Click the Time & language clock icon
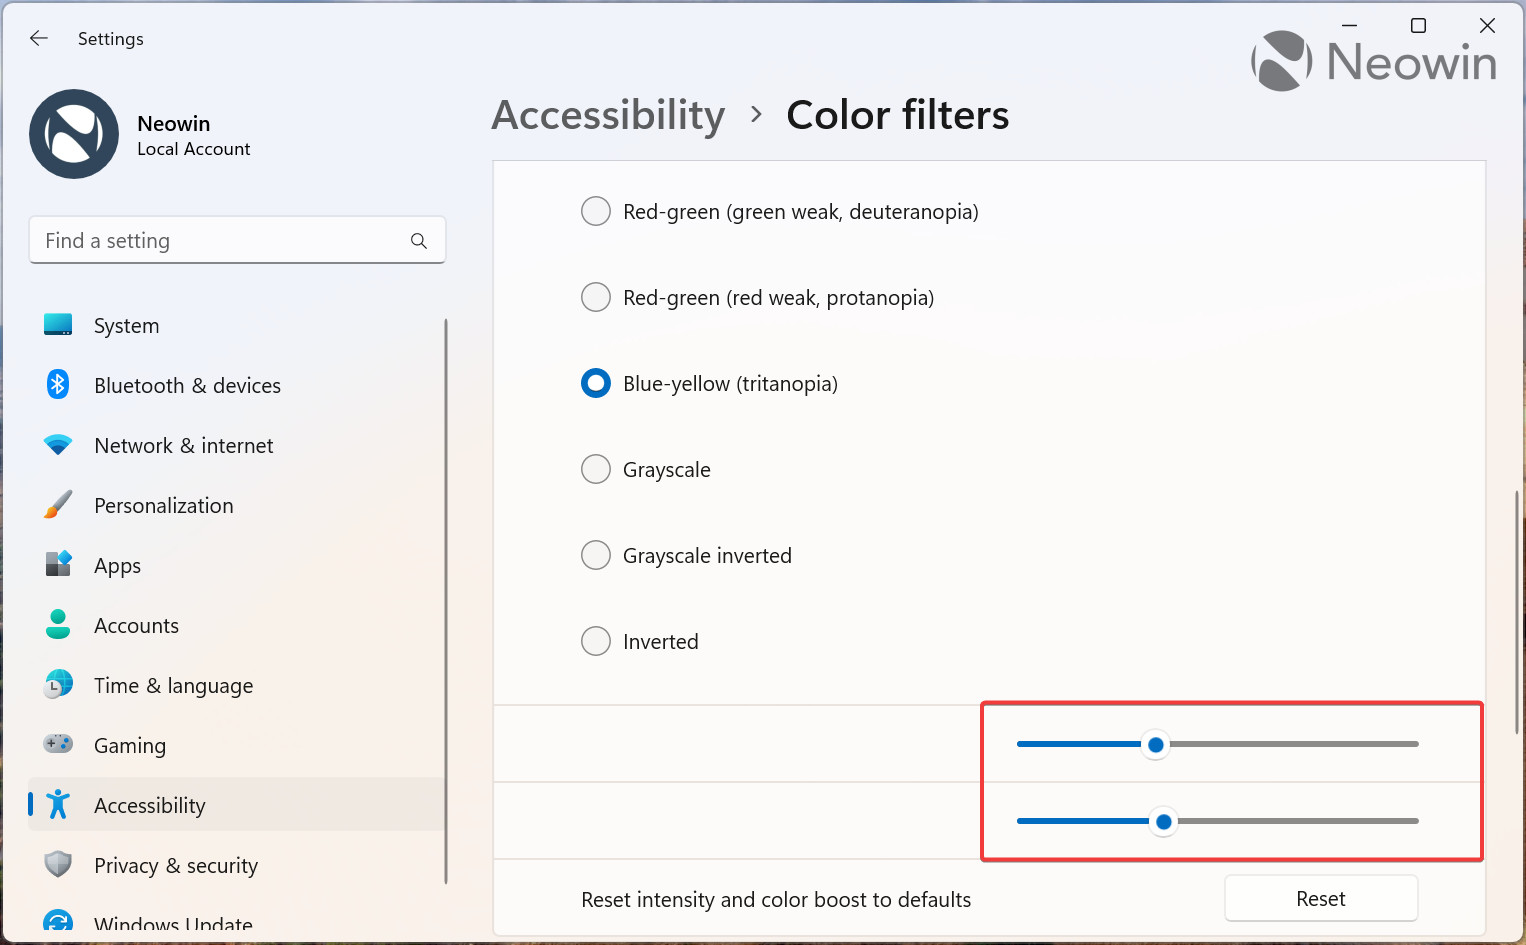1526x945 pixels. pos(58,684)
